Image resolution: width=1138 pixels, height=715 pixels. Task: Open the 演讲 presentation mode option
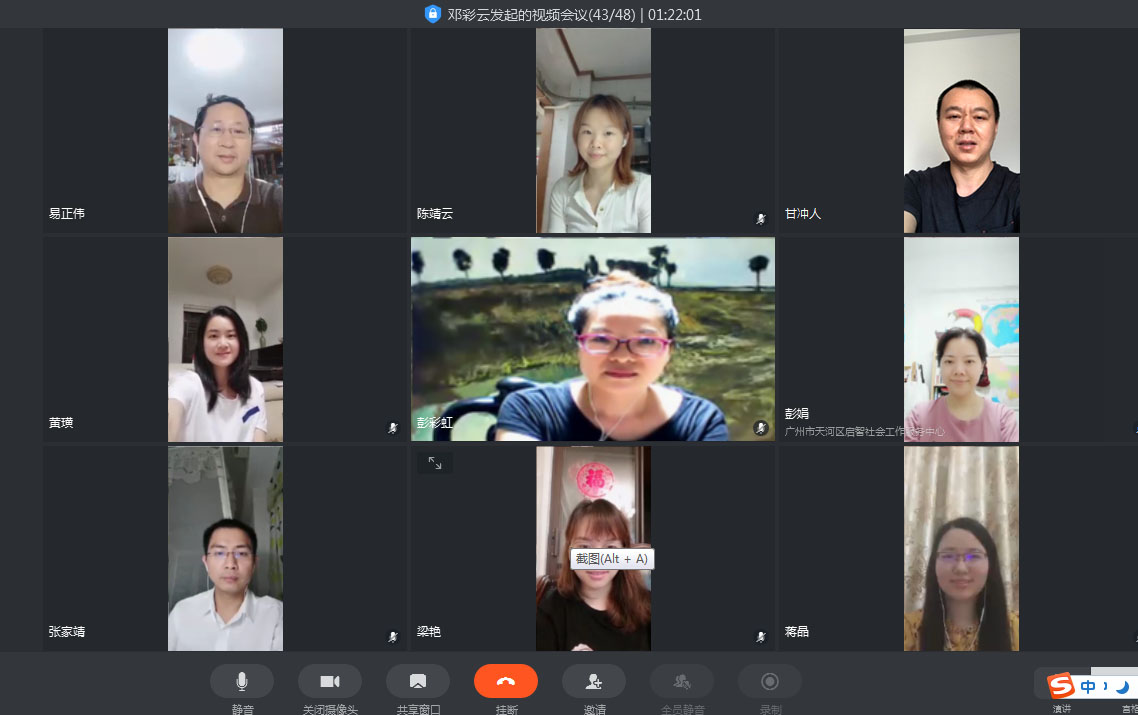click(1061, 708)
